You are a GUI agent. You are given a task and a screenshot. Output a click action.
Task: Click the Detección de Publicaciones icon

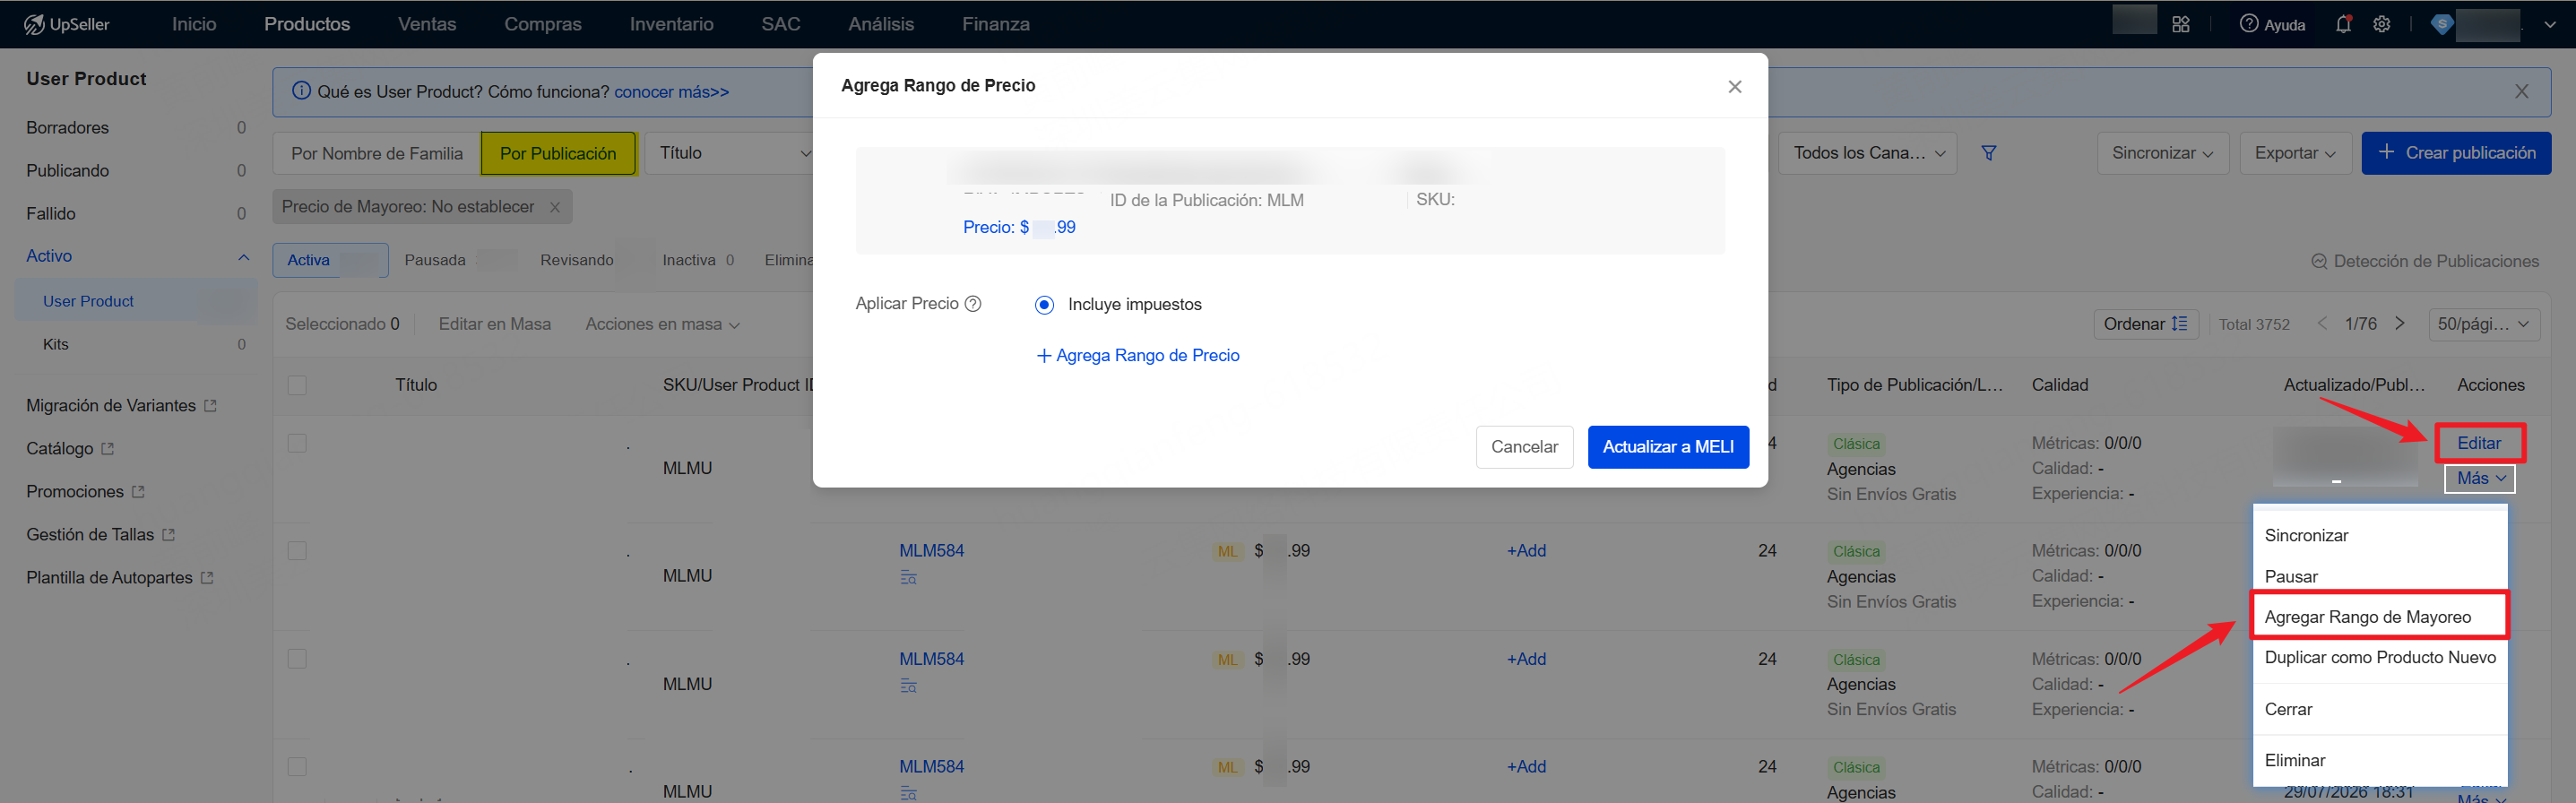(x=2319, y=261)
